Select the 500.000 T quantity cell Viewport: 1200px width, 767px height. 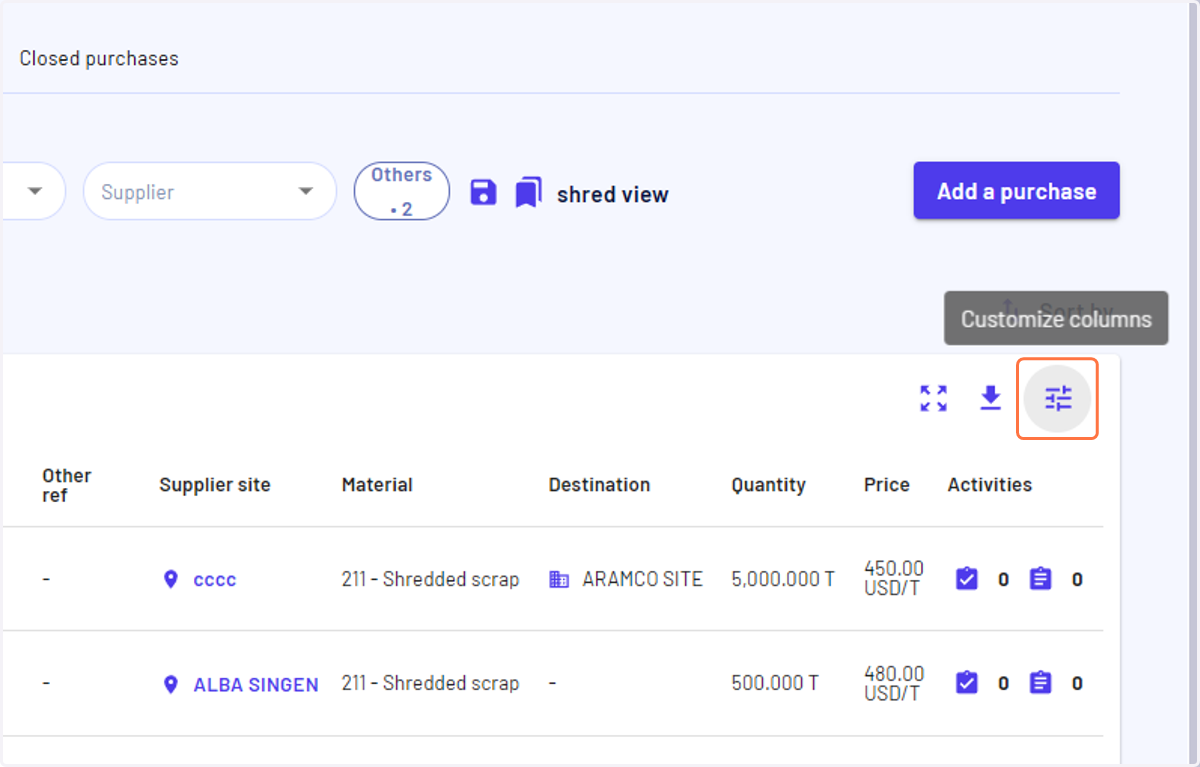point(775,683)
